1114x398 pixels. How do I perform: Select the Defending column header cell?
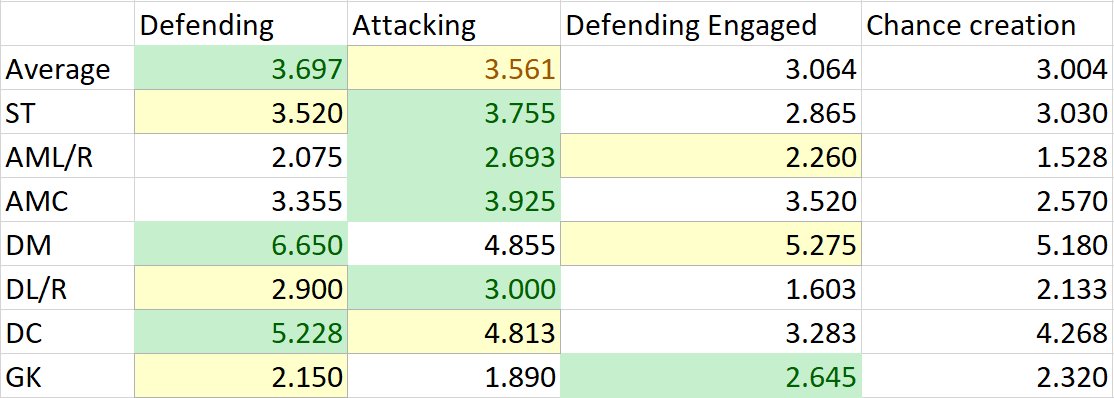(x=242, y=24)
